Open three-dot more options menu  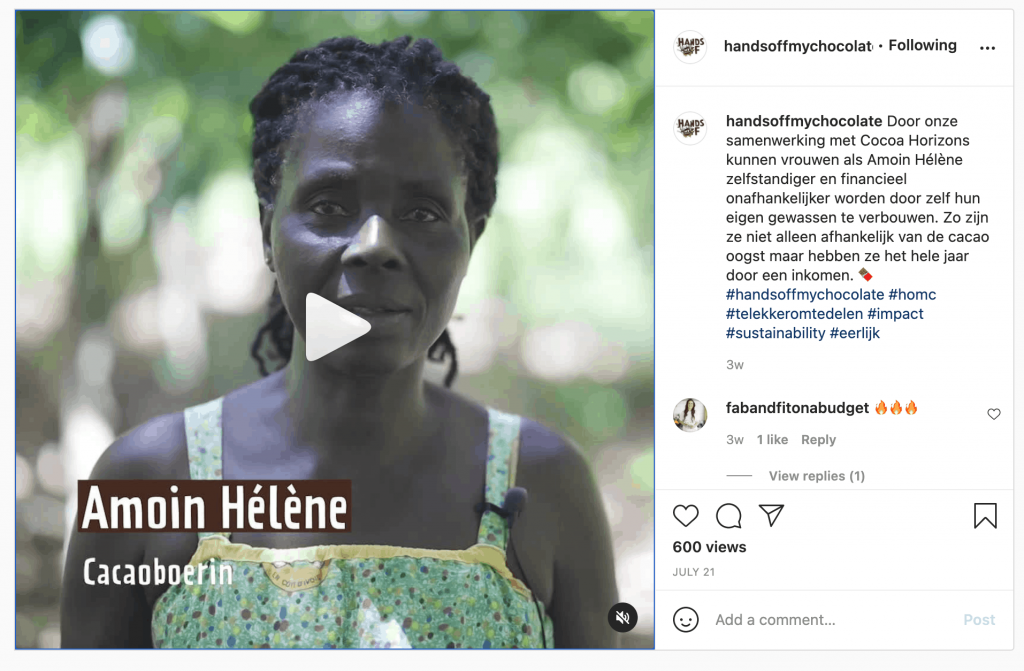pyautogui.click(x=987, y=48)
